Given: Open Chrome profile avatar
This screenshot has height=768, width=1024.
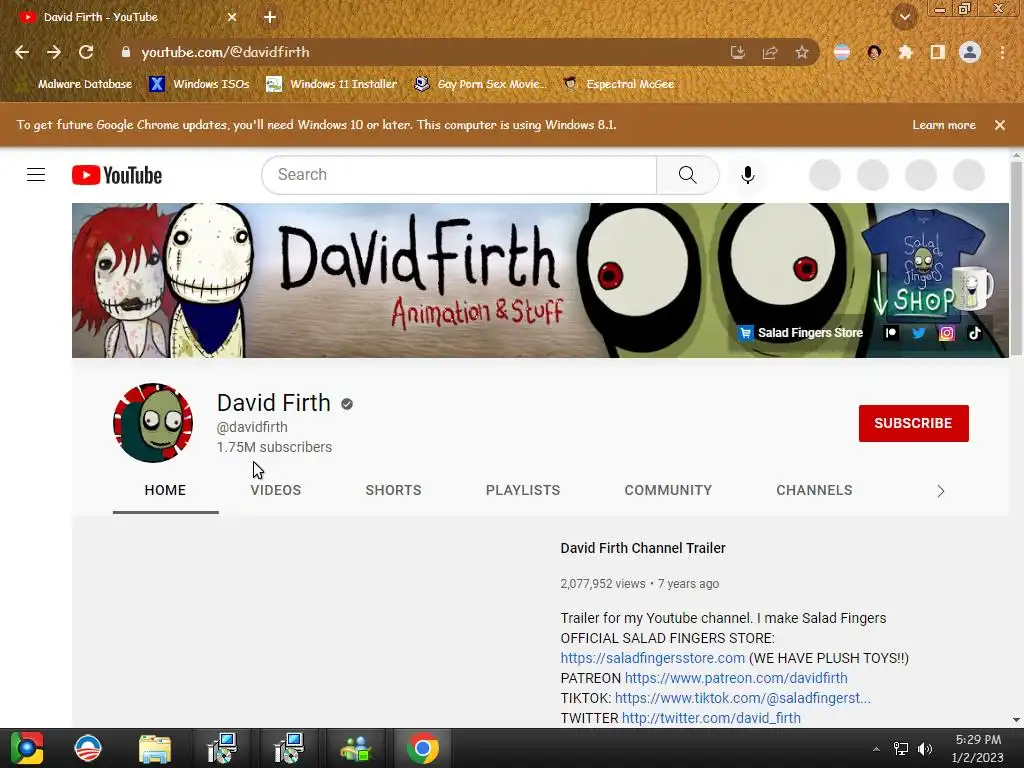Looking at the screenshot, I should pyautogui.click(x=970, y=52).
